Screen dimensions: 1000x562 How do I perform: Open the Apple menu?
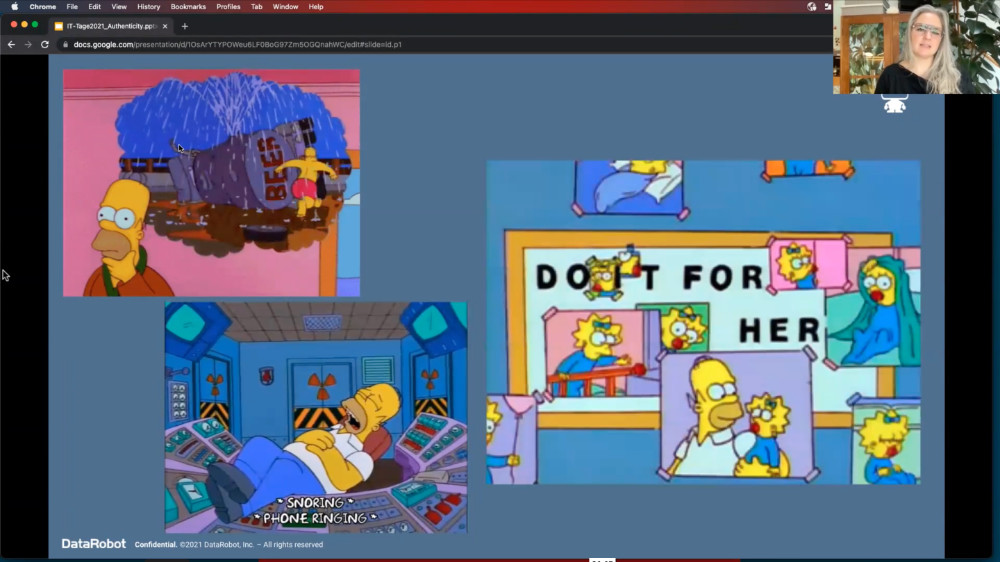pyautogui.click(x=14, y=6)
